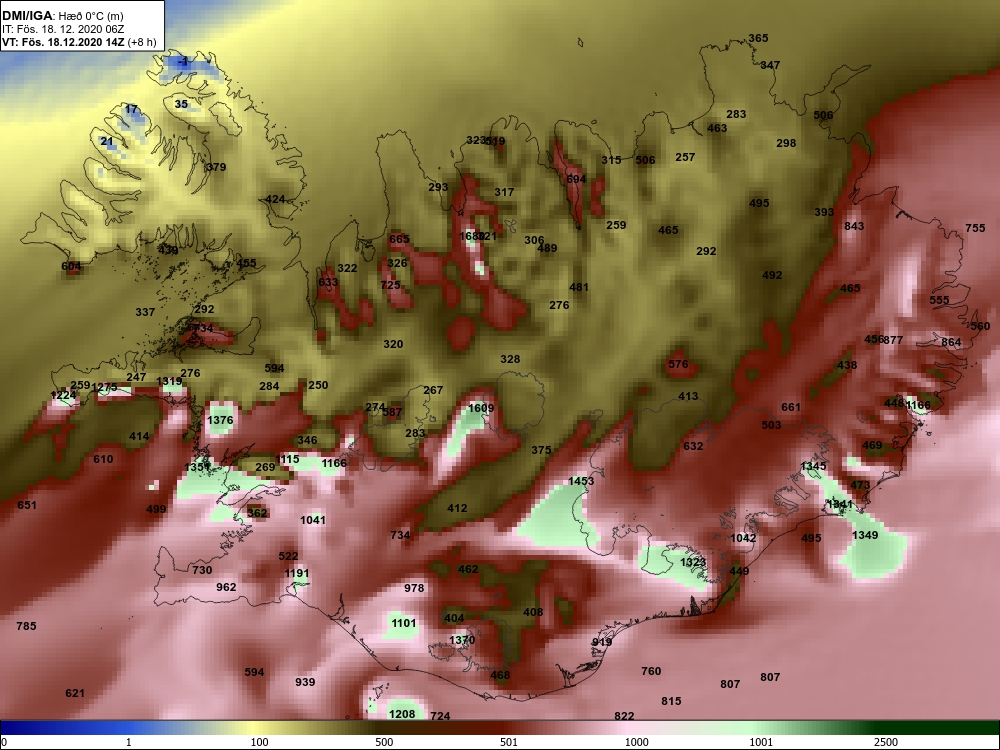Click the map value '379'
The image size is (1000, 750).
click(217, 167)
